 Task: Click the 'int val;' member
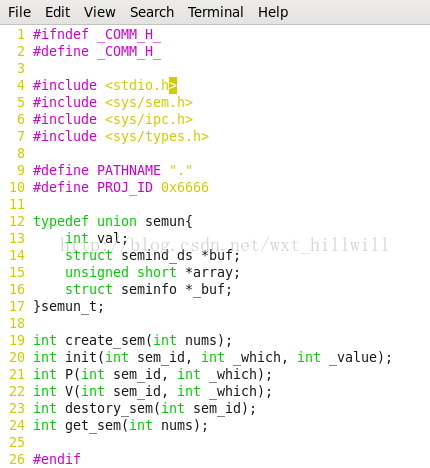pos(97,238)
